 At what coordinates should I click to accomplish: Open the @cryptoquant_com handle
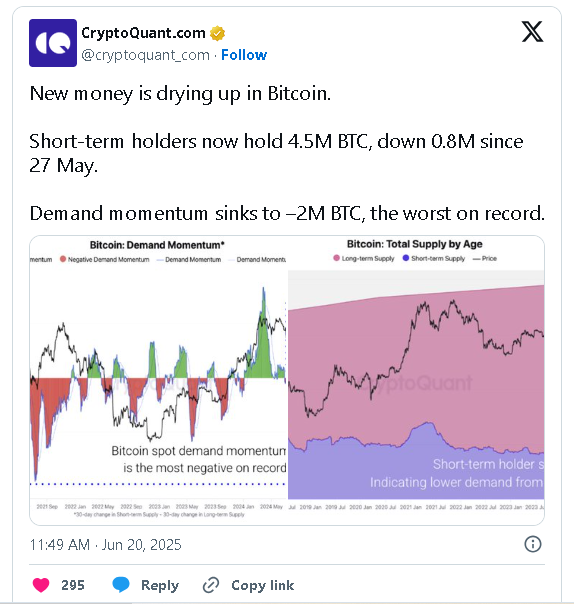coord(145,55)
